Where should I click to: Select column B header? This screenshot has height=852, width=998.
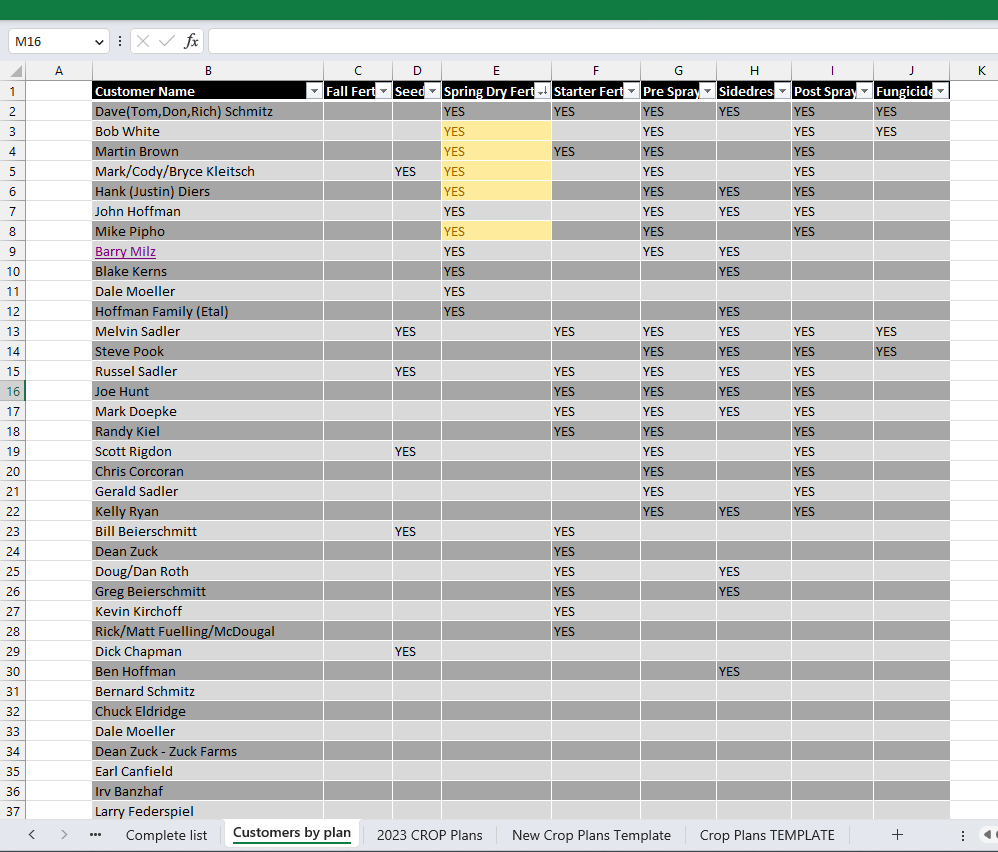click(208, 71)
